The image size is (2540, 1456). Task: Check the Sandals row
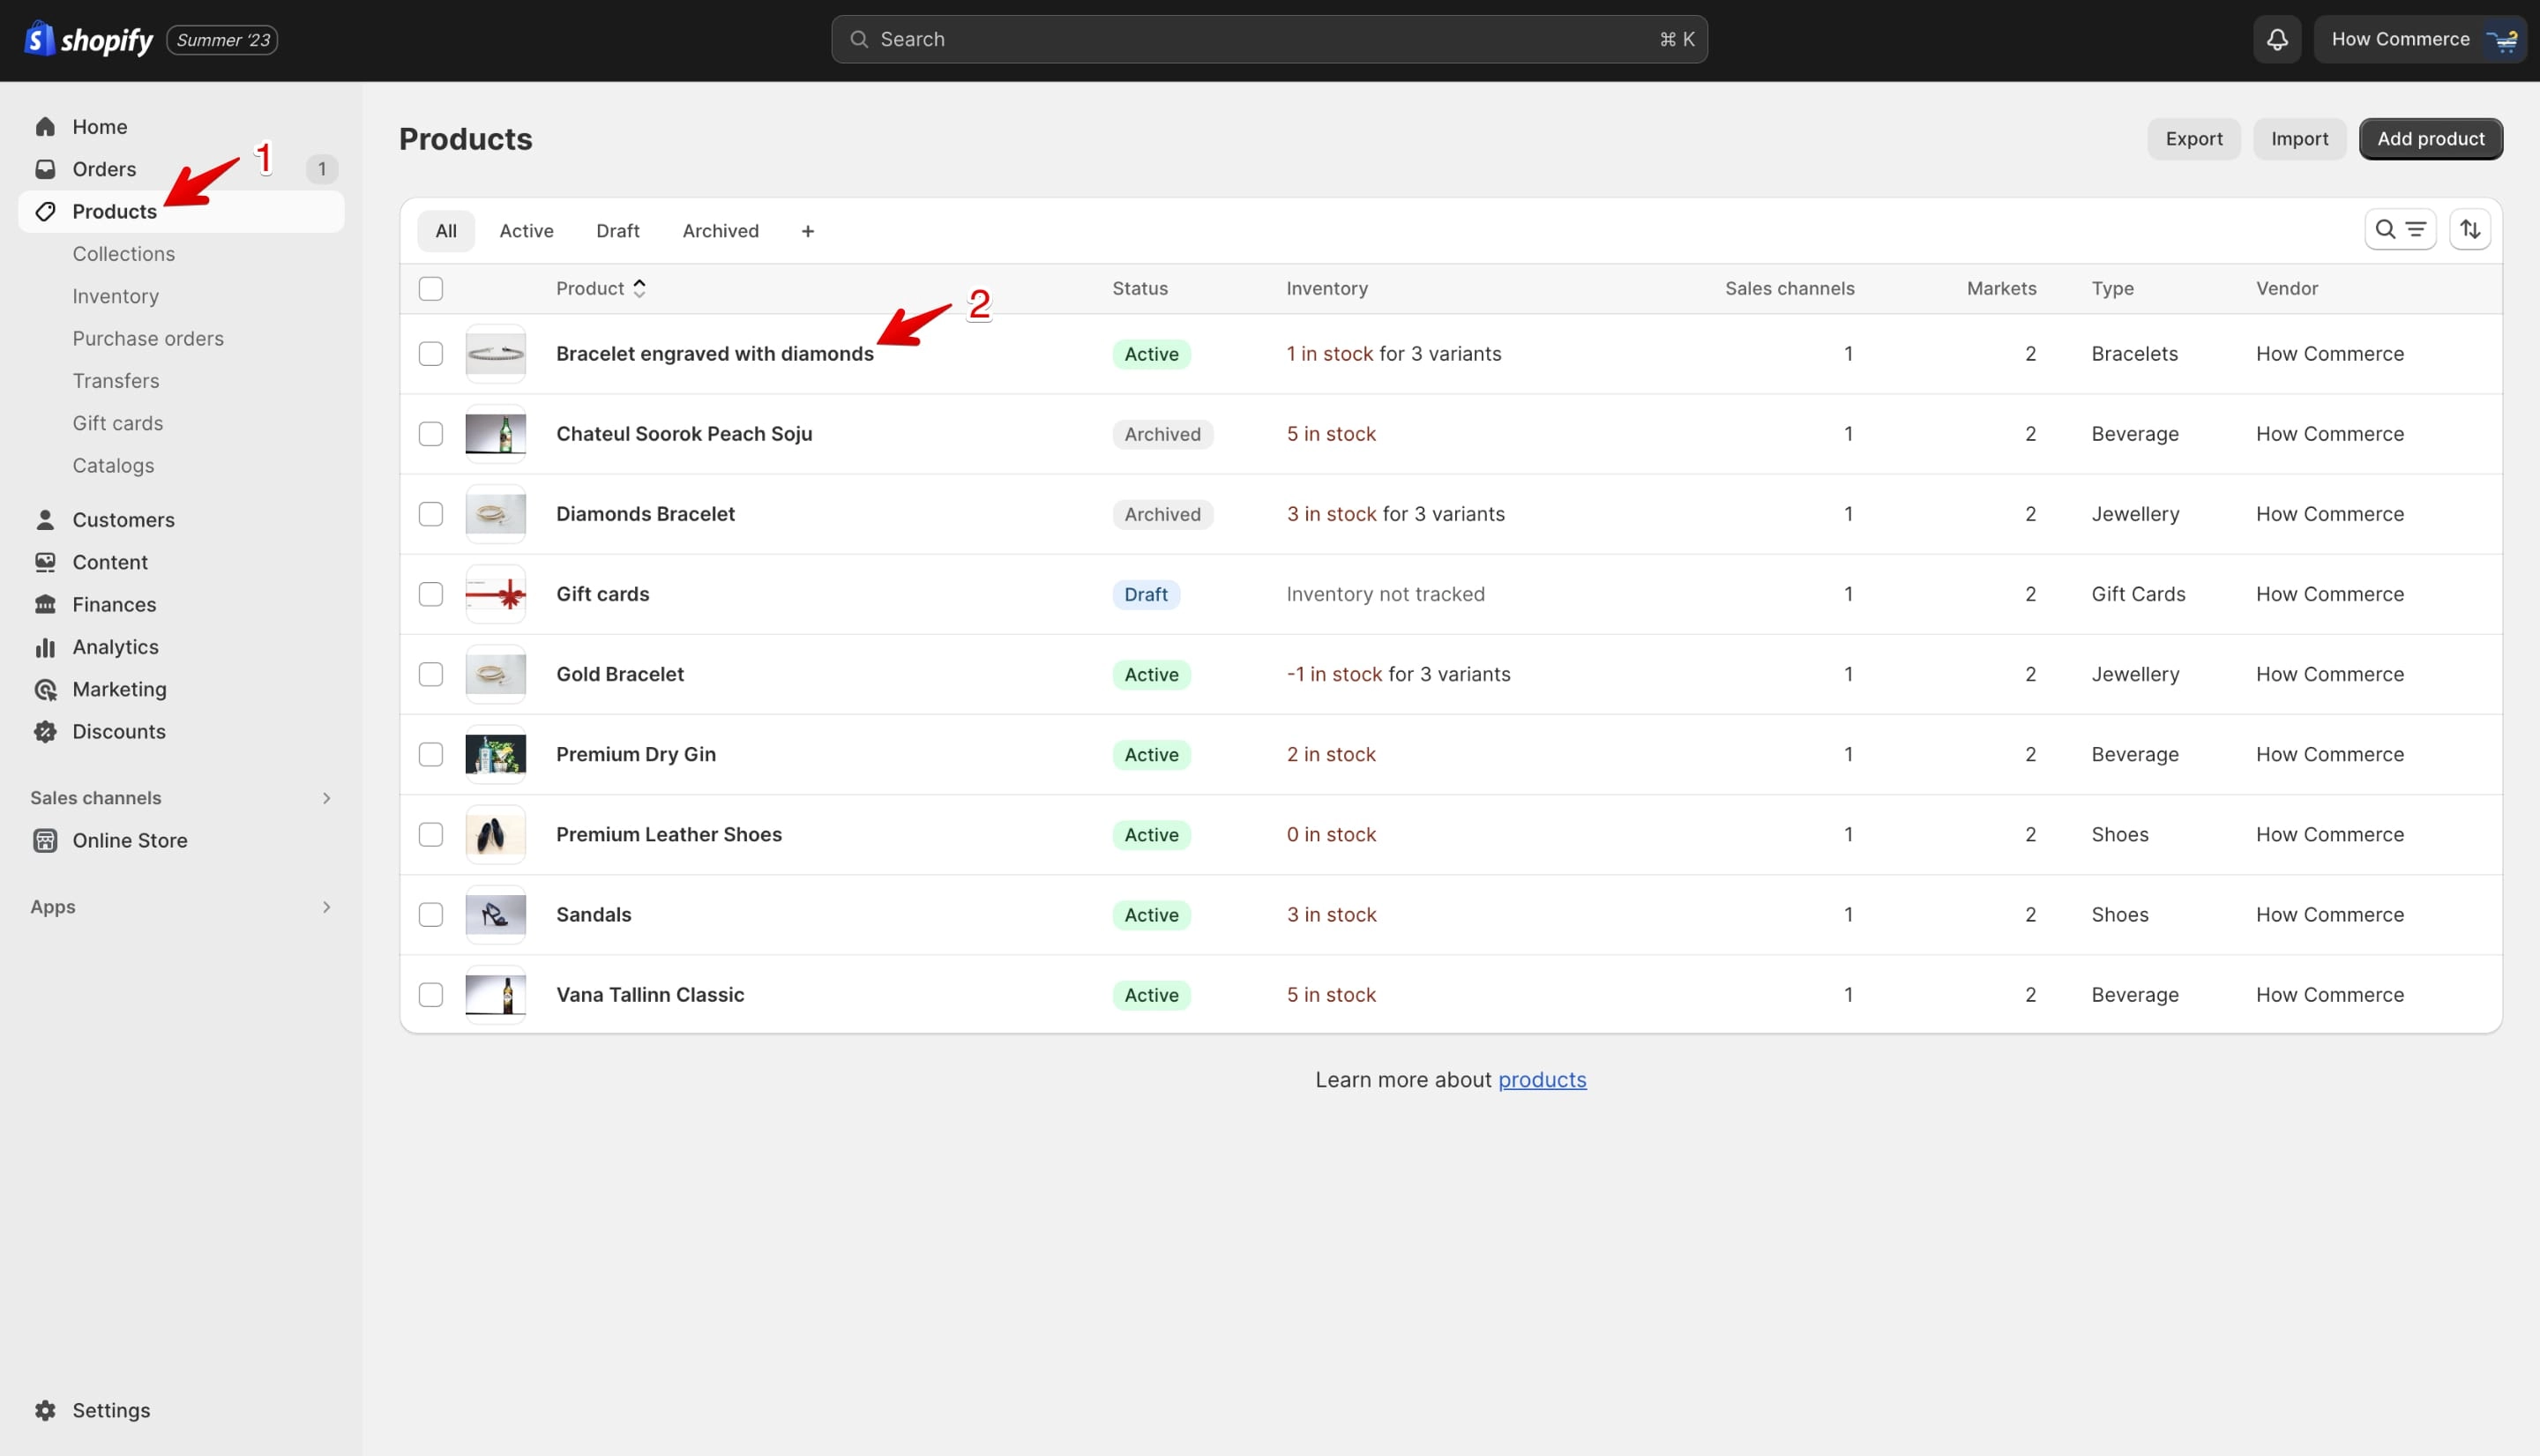coord(431,914)
